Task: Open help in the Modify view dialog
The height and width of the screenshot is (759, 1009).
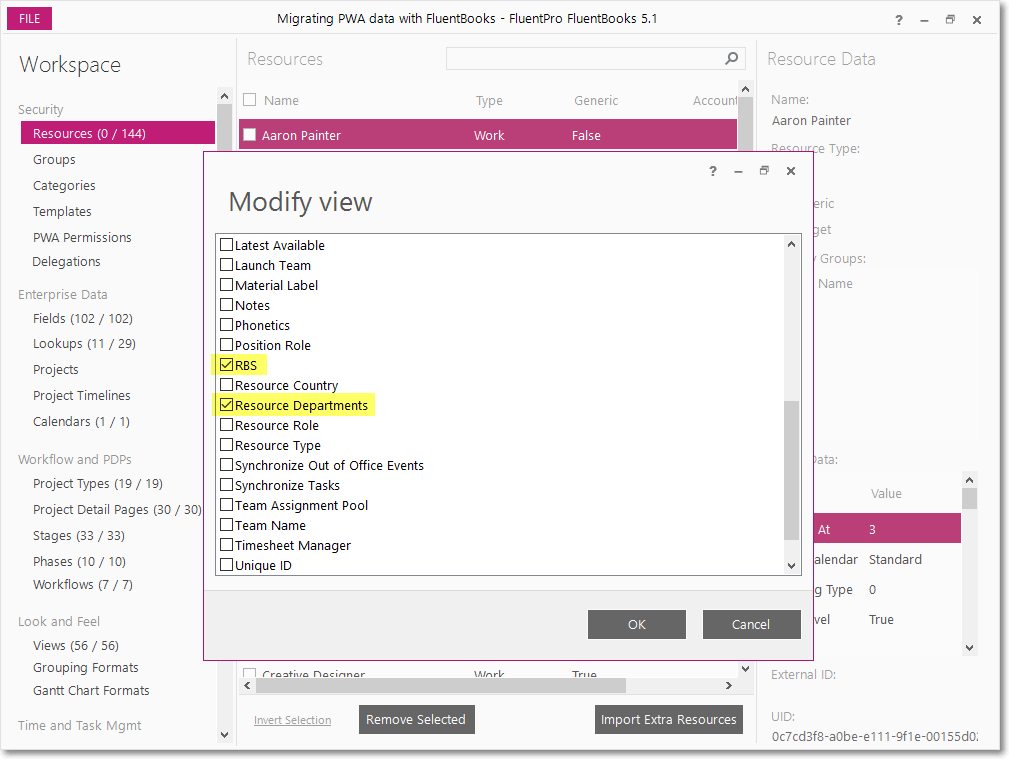Action: pos(712,171)
